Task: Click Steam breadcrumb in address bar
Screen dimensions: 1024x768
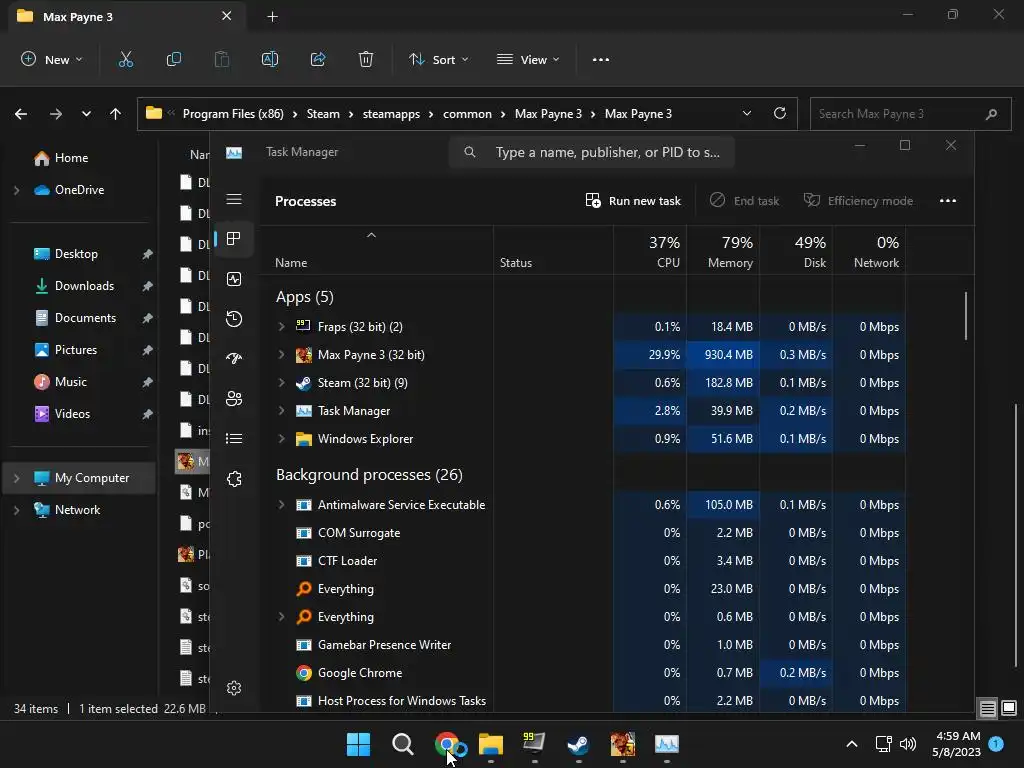Action: [323, 114]
